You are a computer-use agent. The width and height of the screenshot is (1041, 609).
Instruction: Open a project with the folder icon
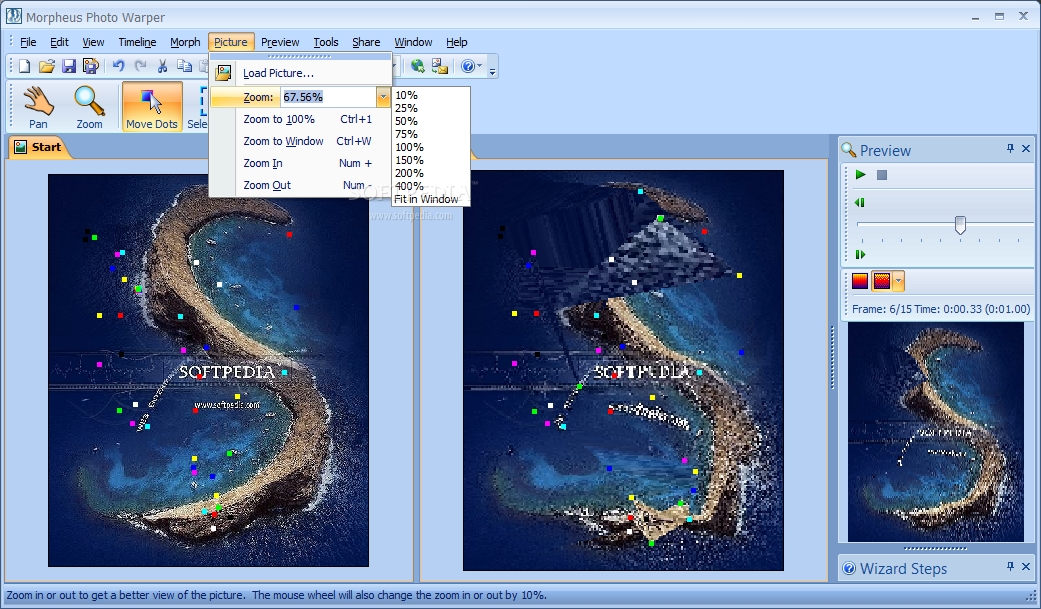coord(46,66)
